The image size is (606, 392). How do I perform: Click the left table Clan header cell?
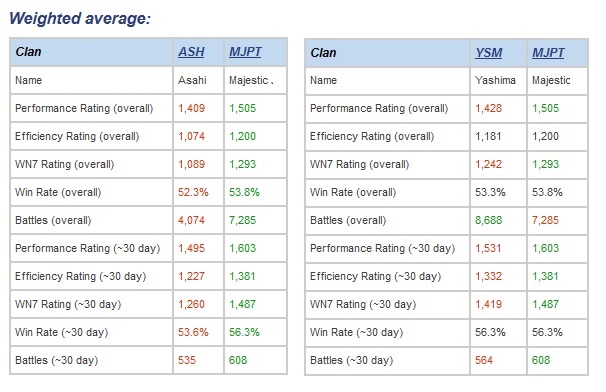coord(92,52)
